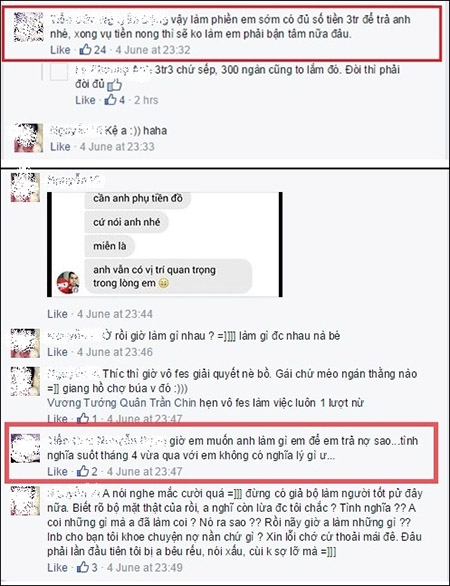Click avatar of highlighted 23:47 comment
This screenshot has height=586, width=450.
pyautogui.click(x=25, y=448)
